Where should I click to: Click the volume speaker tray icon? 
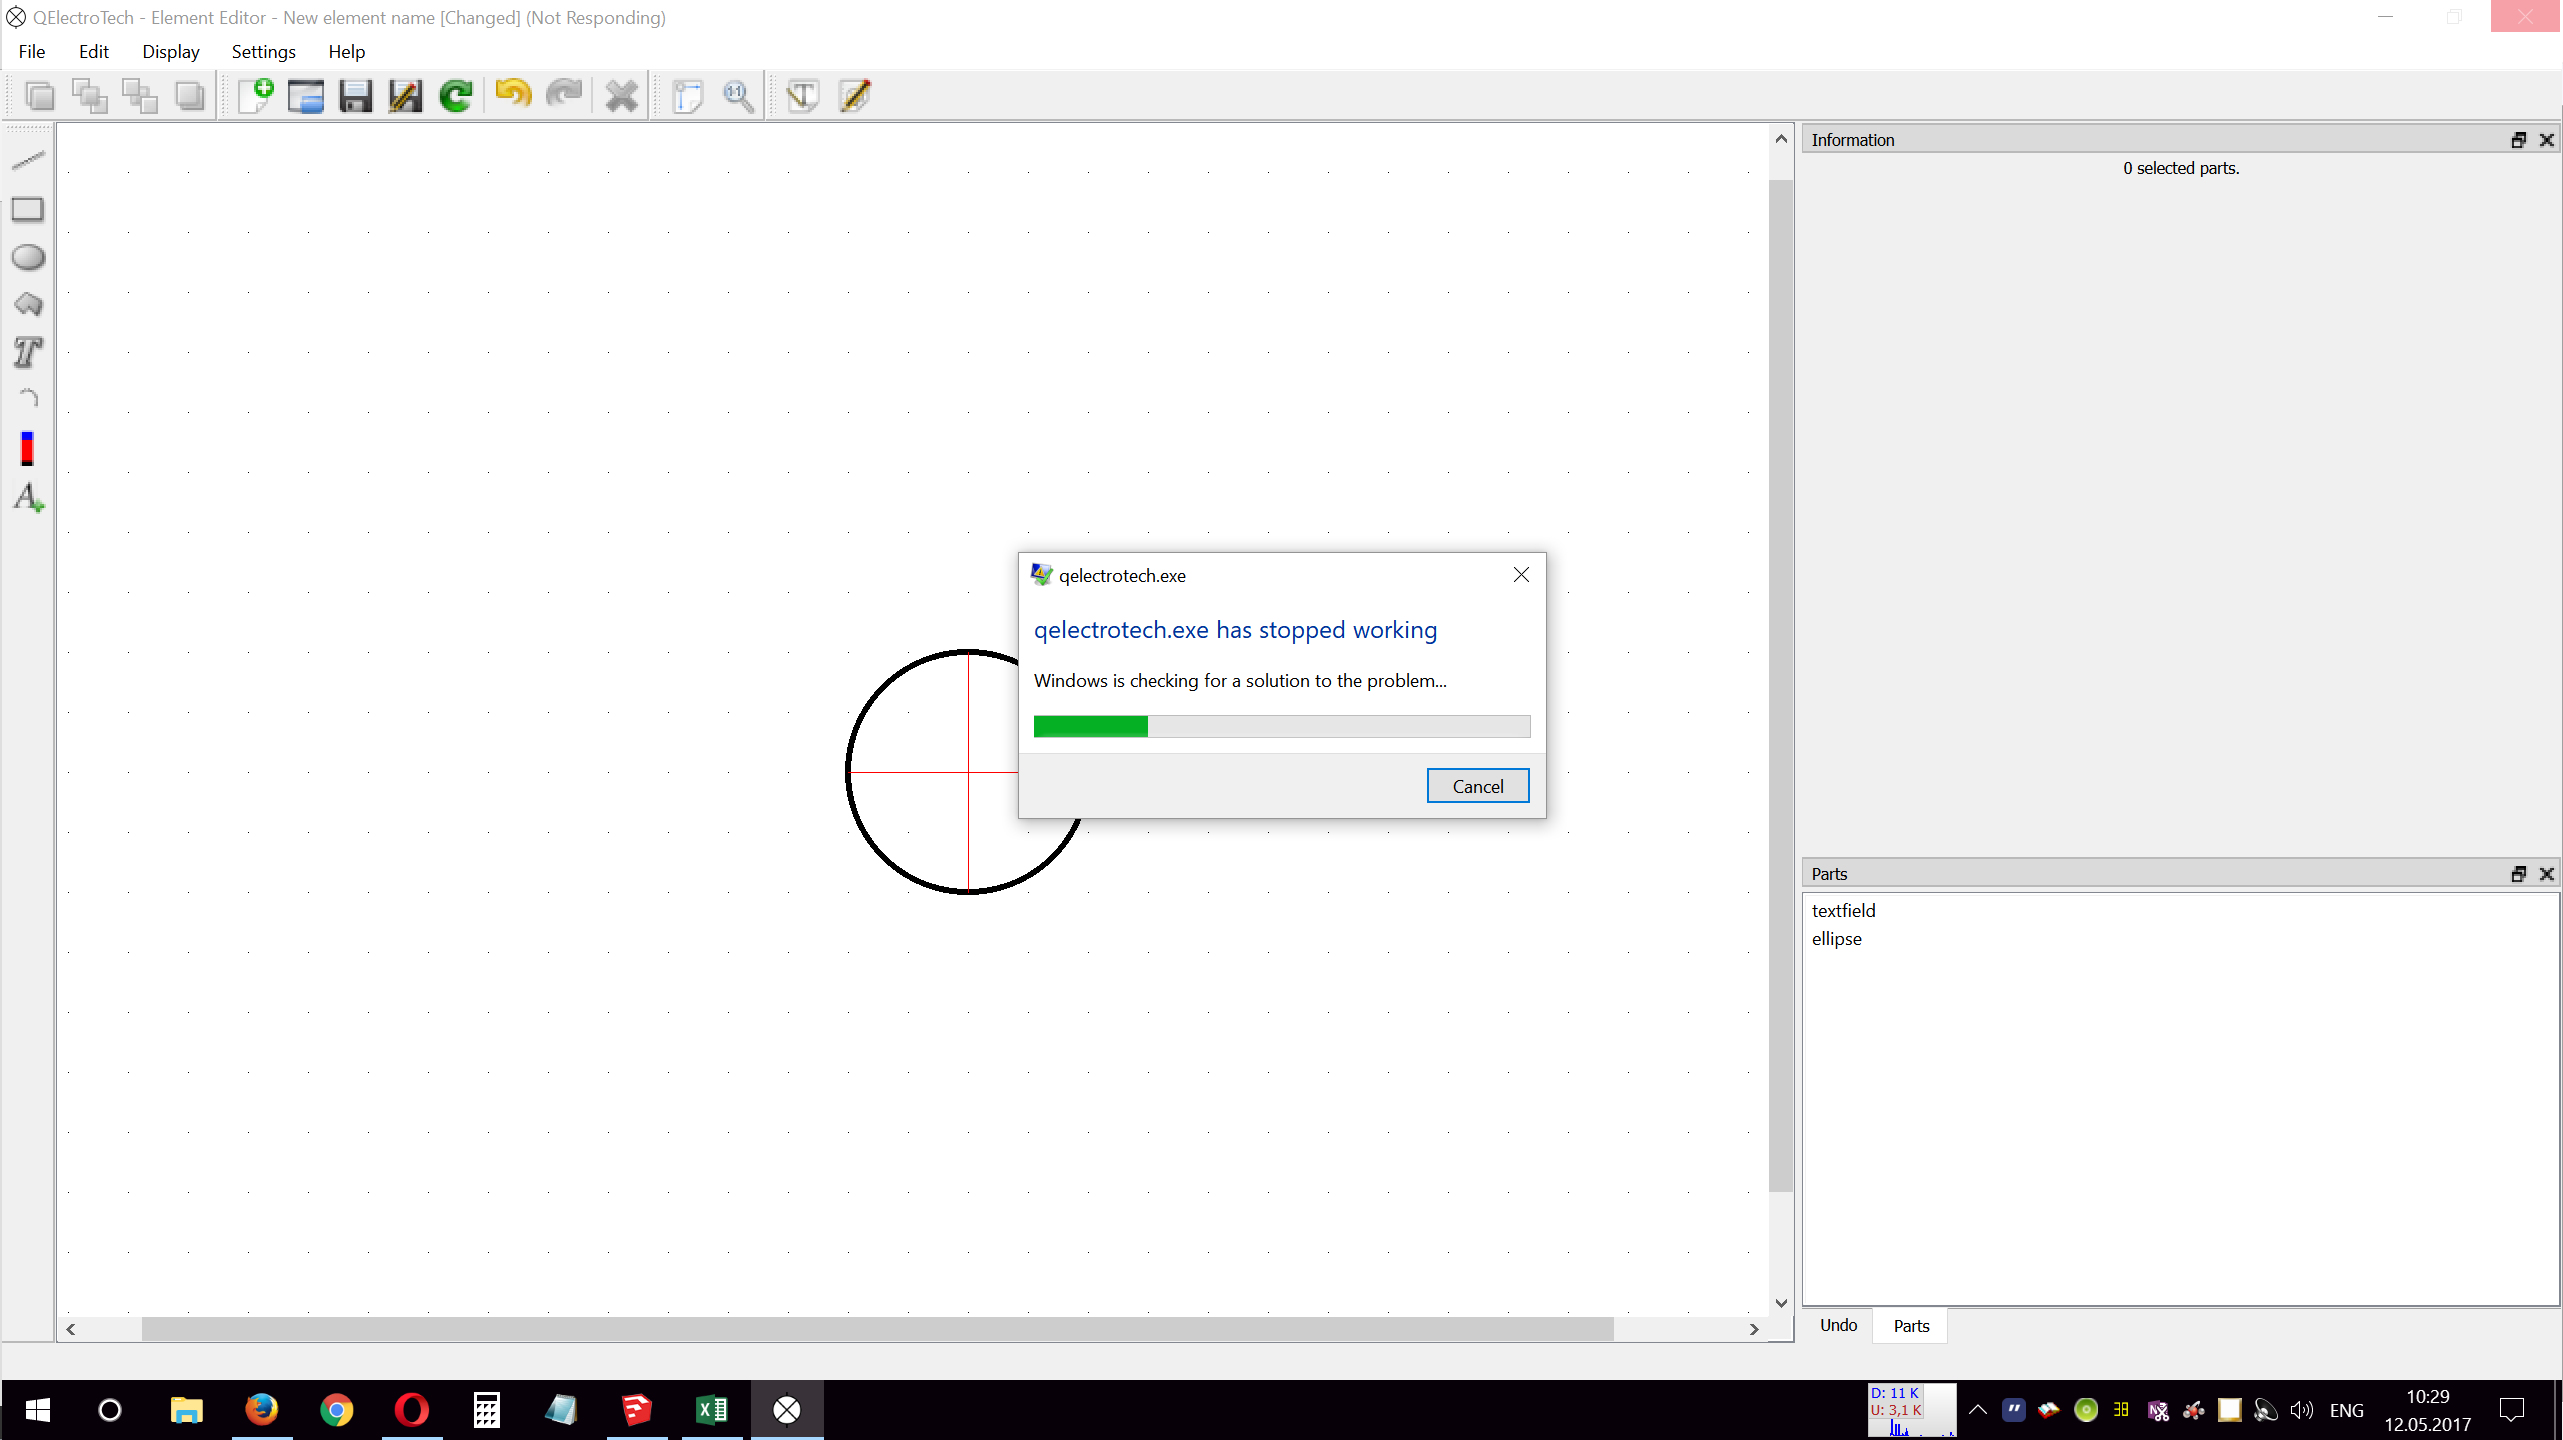pos(2302,1410)
